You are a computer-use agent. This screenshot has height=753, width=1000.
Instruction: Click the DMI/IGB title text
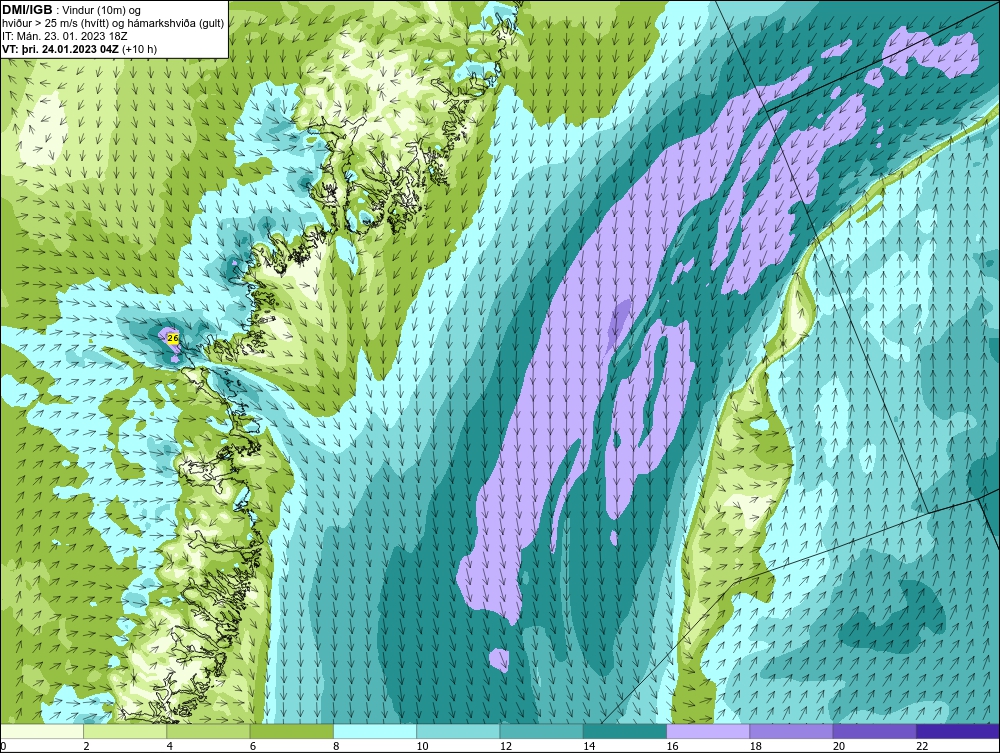(x=27, y=10)
